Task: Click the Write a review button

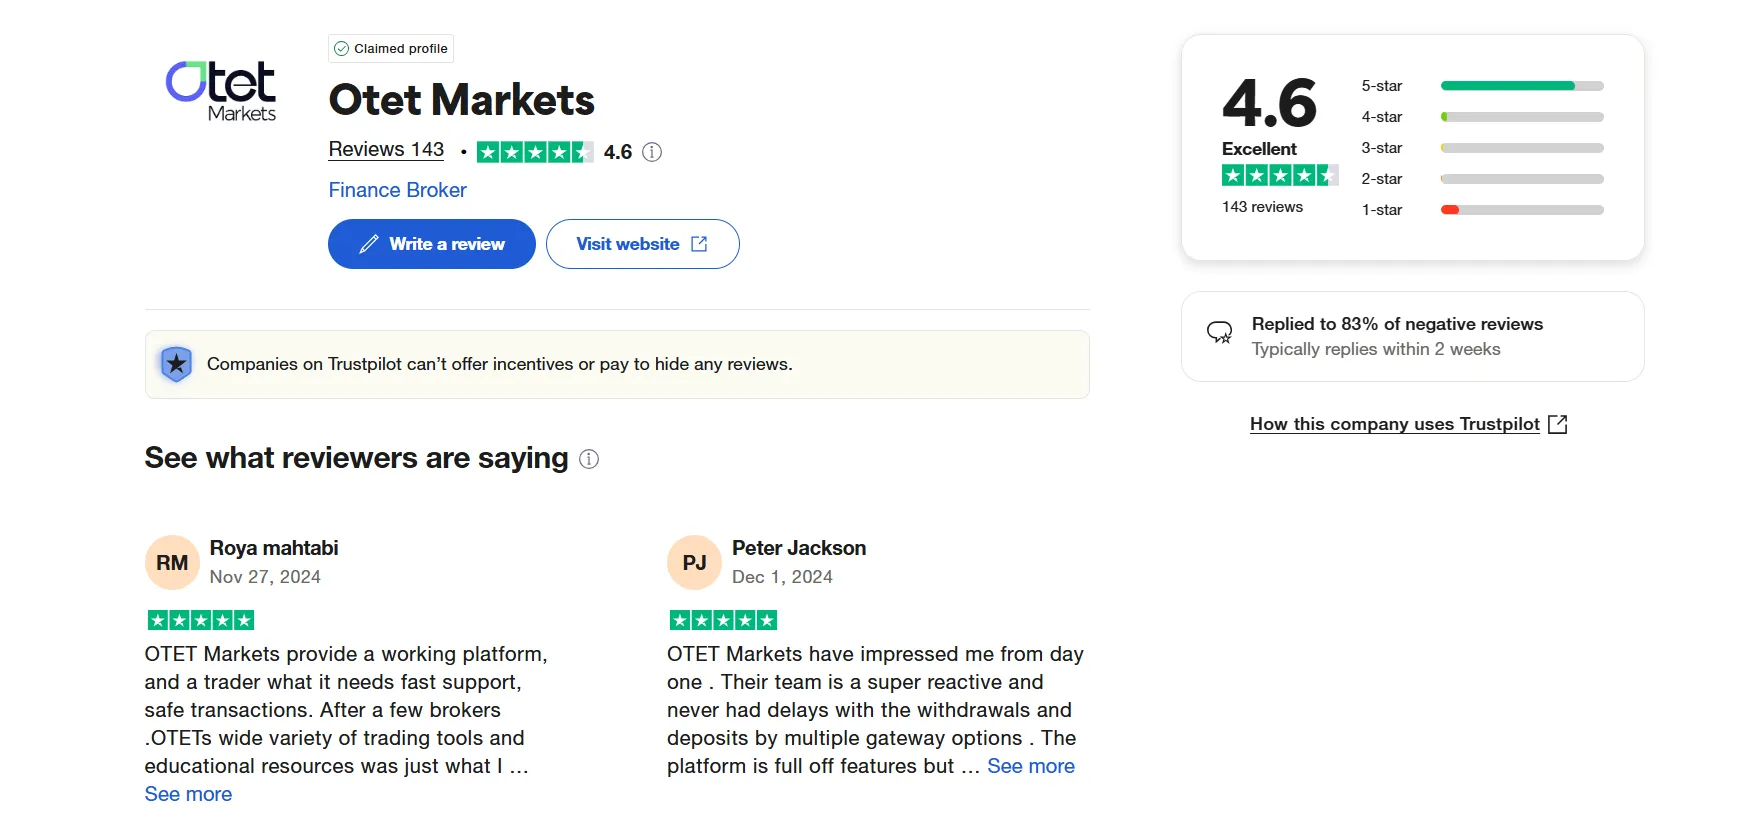Action: [431, 243]
